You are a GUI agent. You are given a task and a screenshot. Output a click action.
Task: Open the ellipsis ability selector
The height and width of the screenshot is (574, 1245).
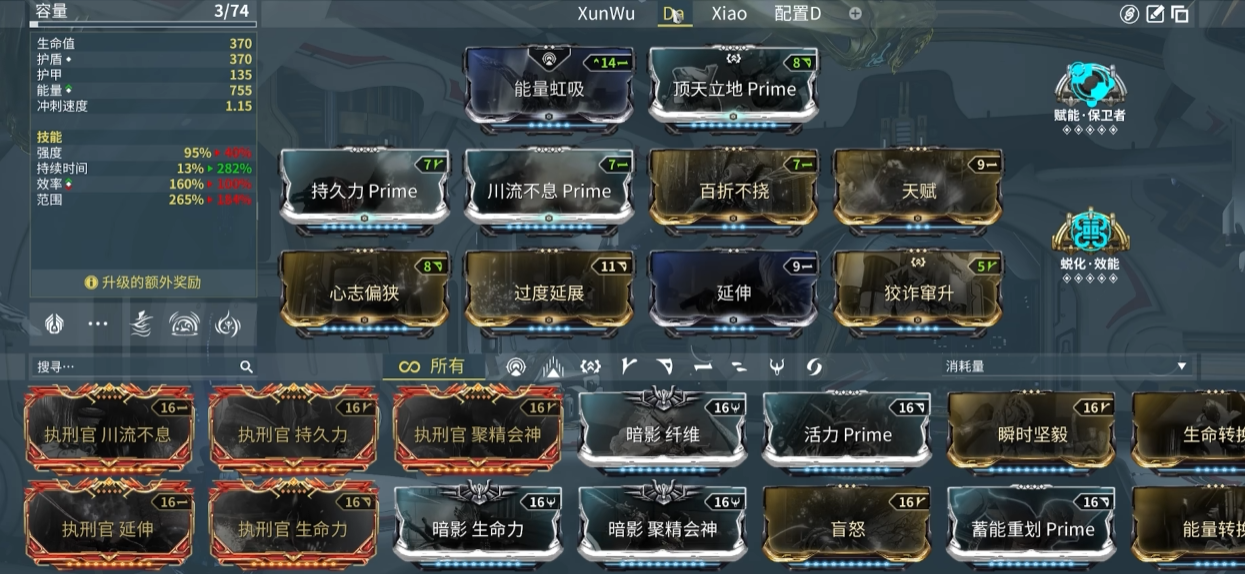click(x=98, y=324)
